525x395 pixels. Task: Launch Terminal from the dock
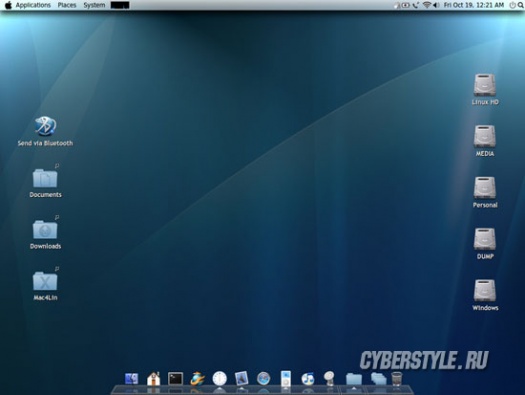175,379
